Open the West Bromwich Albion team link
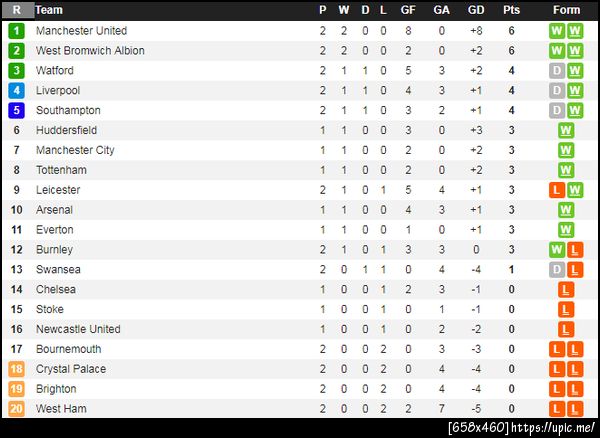 (90, 51)
